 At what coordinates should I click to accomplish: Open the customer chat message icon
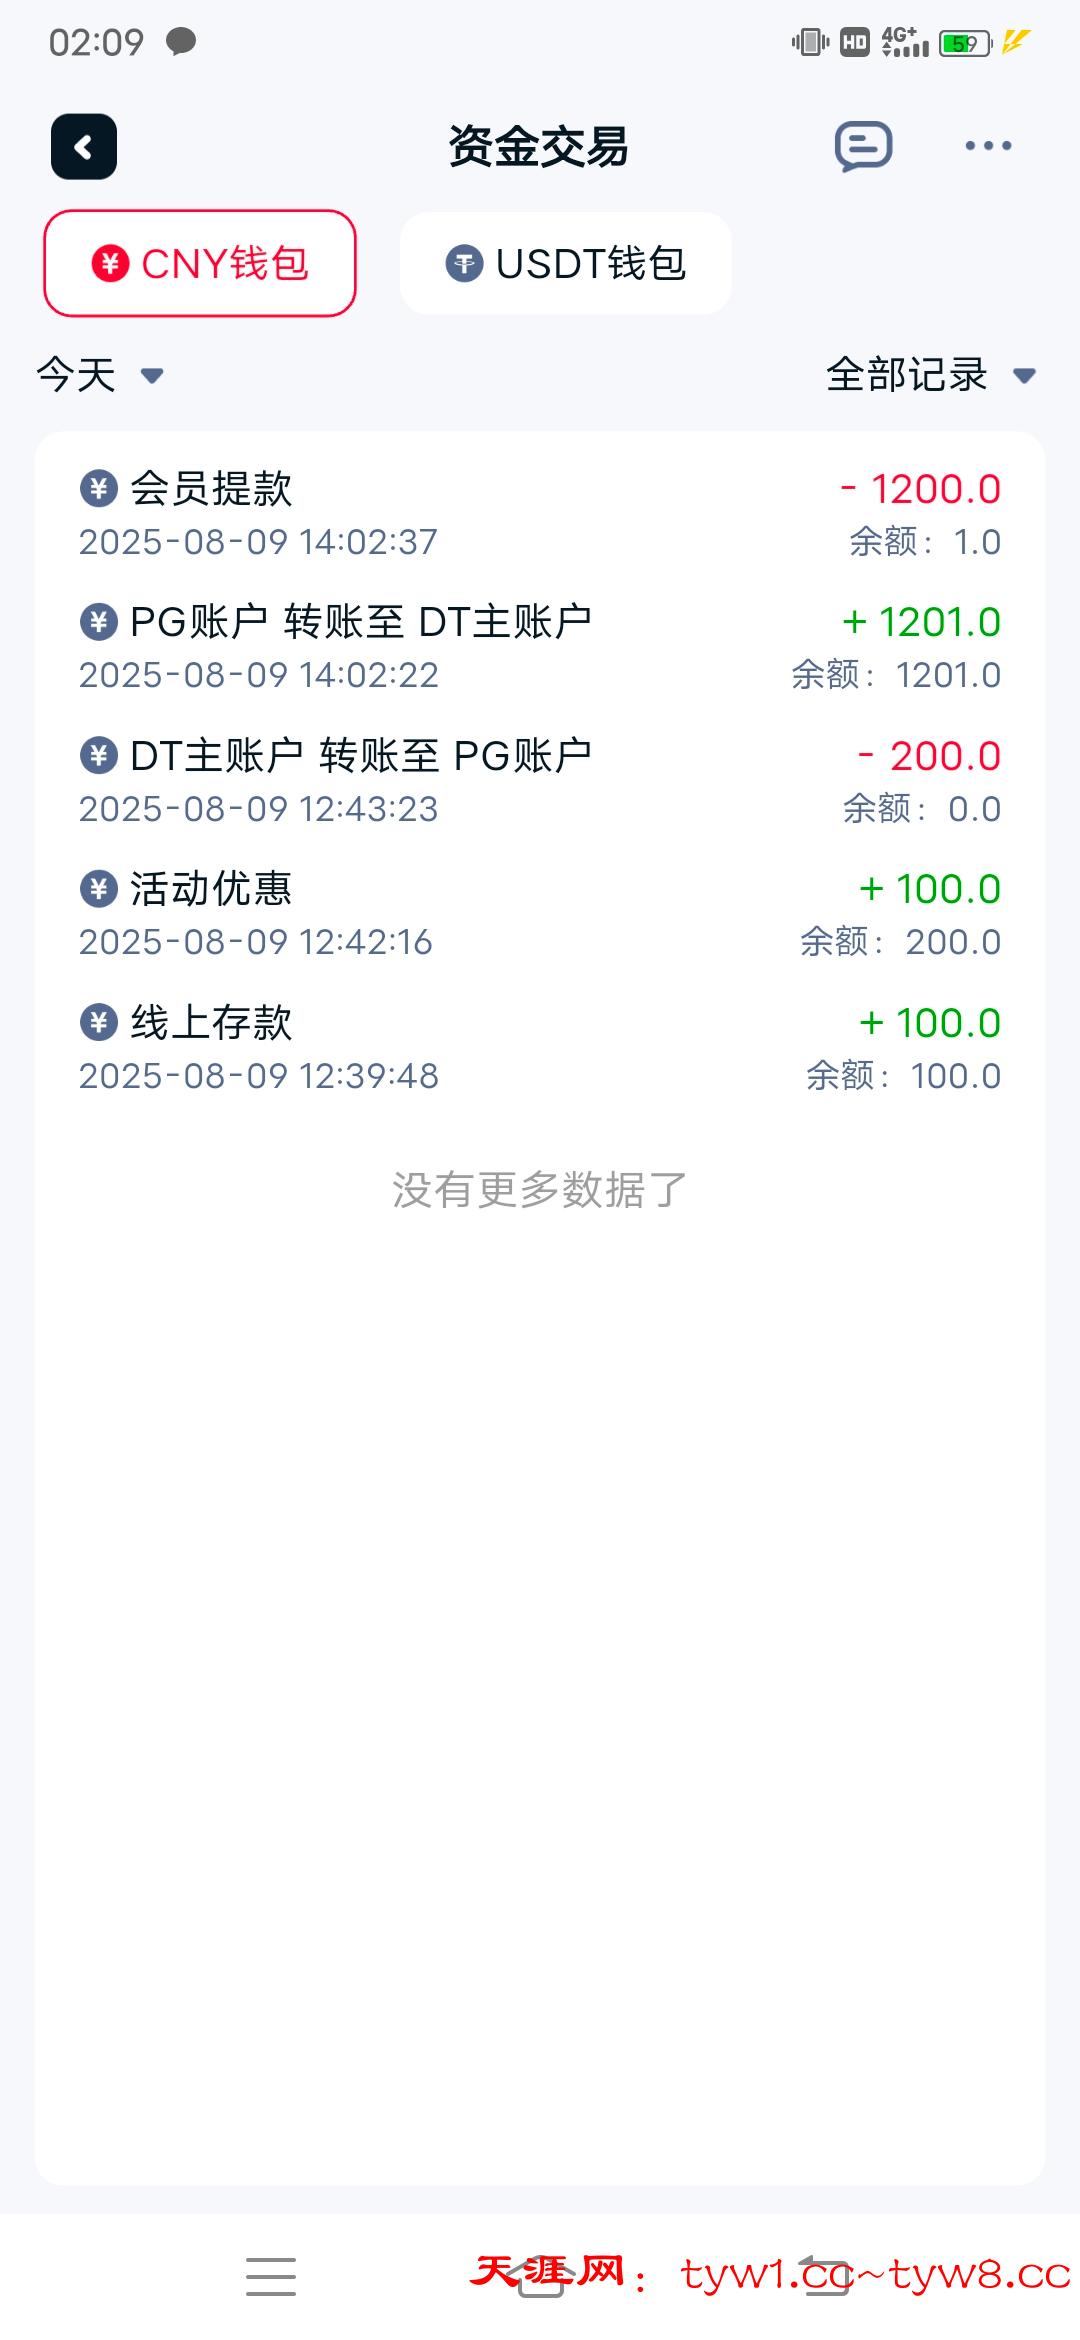[x=863, y=147]
